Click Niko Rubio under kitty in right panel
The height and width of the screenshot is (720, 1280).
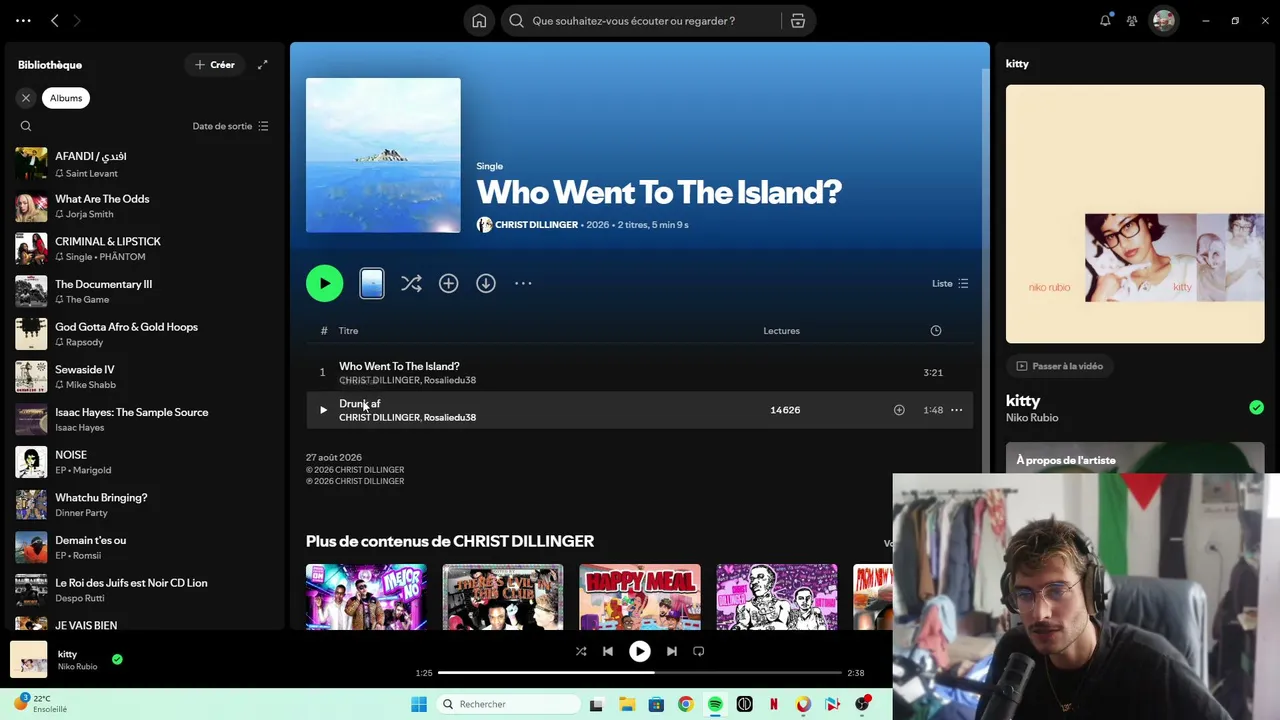pyautogui.click(x=1032, y=418)
